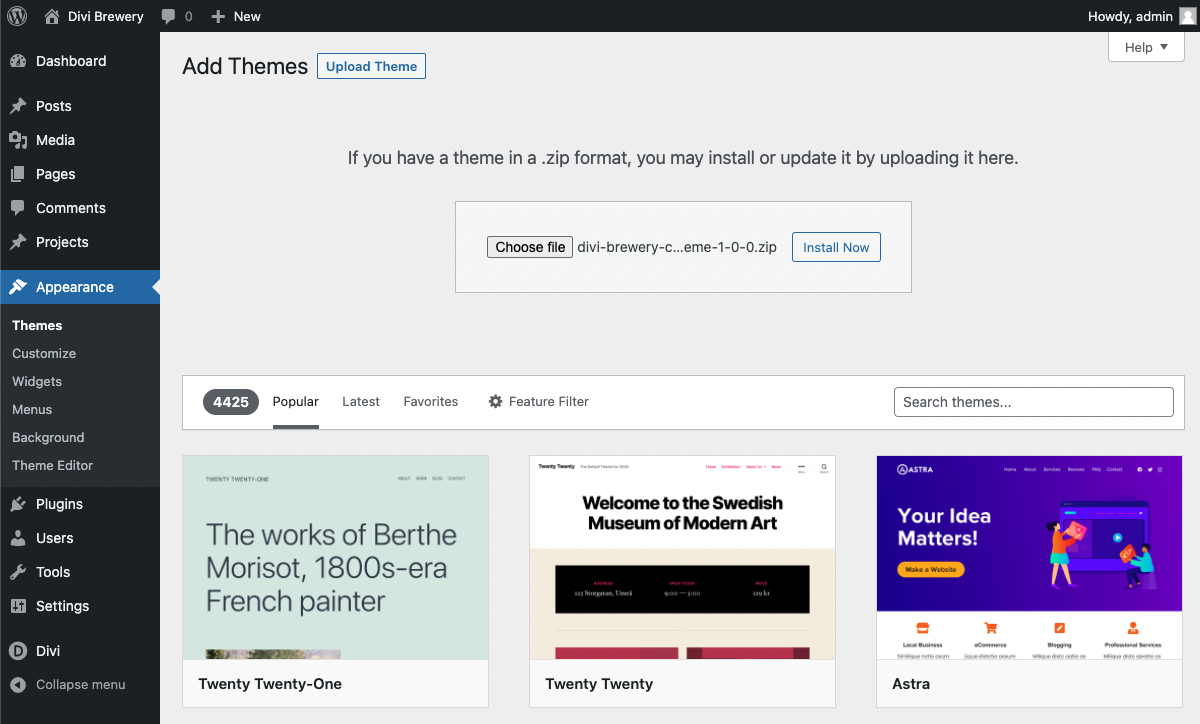Open the Projects menu item
Viewport: 1200px width, 724px height.
tap(80, 242)
